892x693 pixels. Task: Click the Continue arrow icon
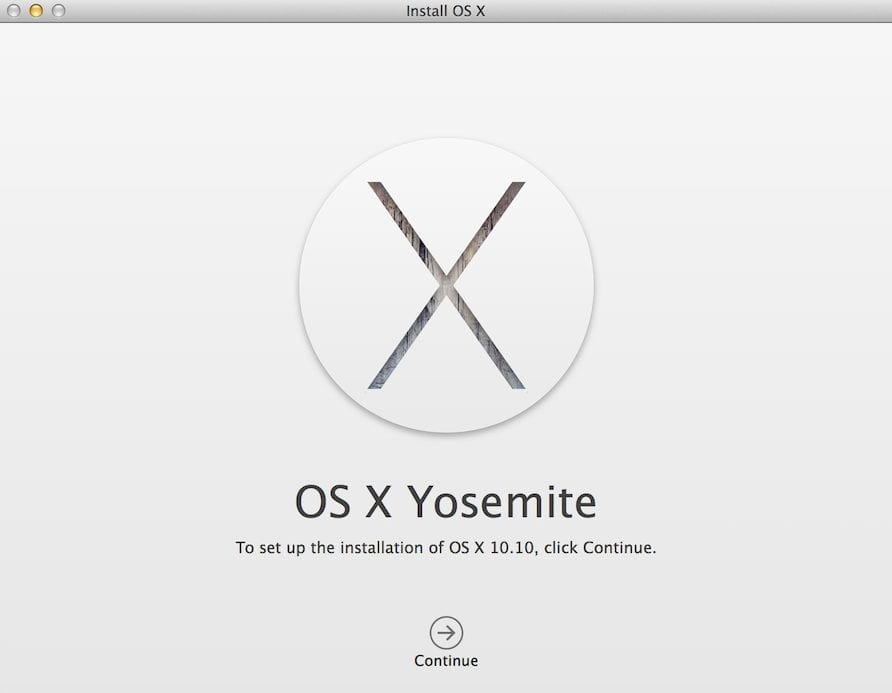pos(446,632)
